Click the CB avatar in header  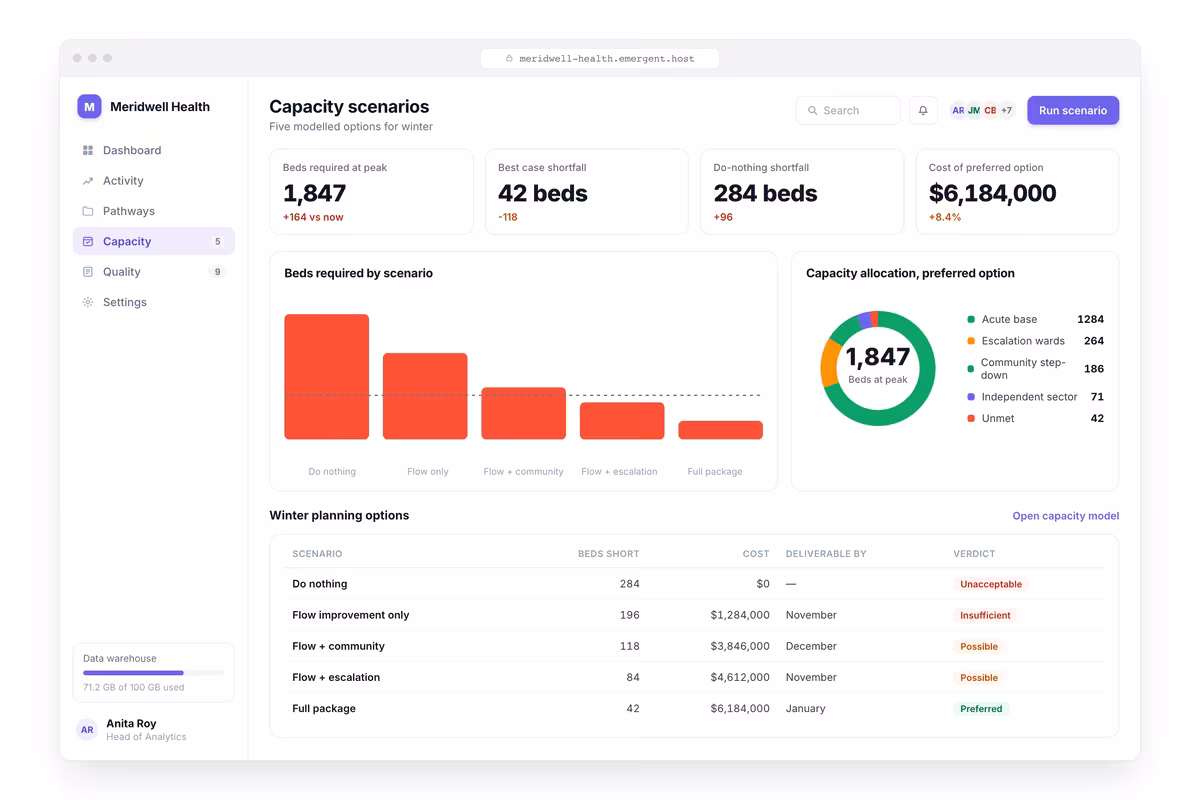click(990, 111)
